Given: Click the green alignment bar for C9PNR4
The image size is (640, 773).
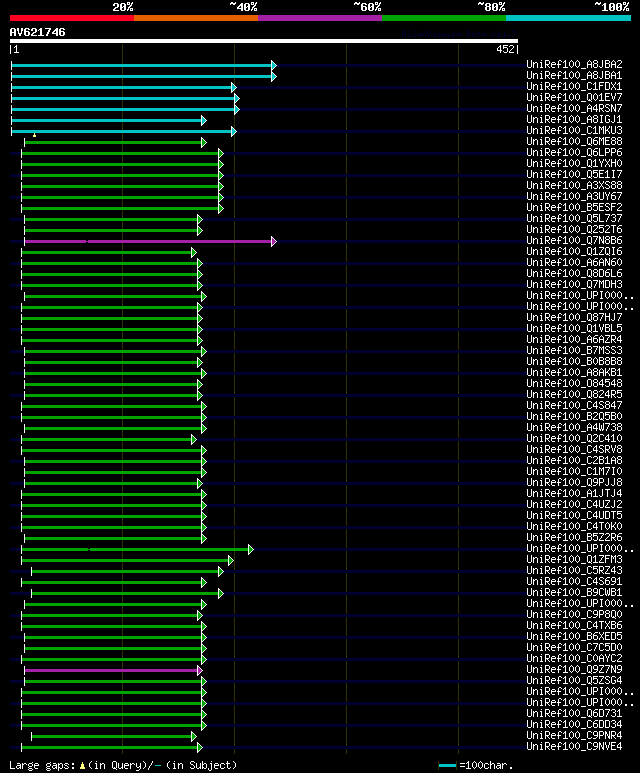Looking at the screenshot, I should pyautogui.click(x=112, y=737).
